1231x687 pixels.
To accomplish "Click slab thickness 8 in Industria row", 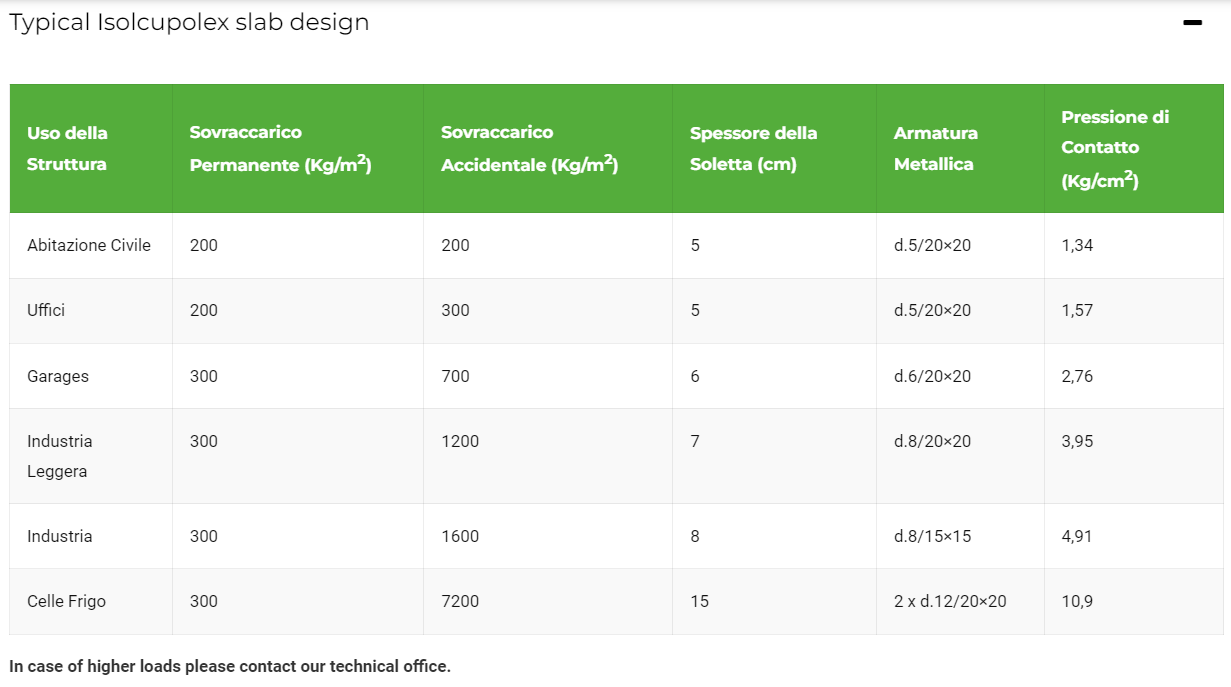I will [775, 536].
